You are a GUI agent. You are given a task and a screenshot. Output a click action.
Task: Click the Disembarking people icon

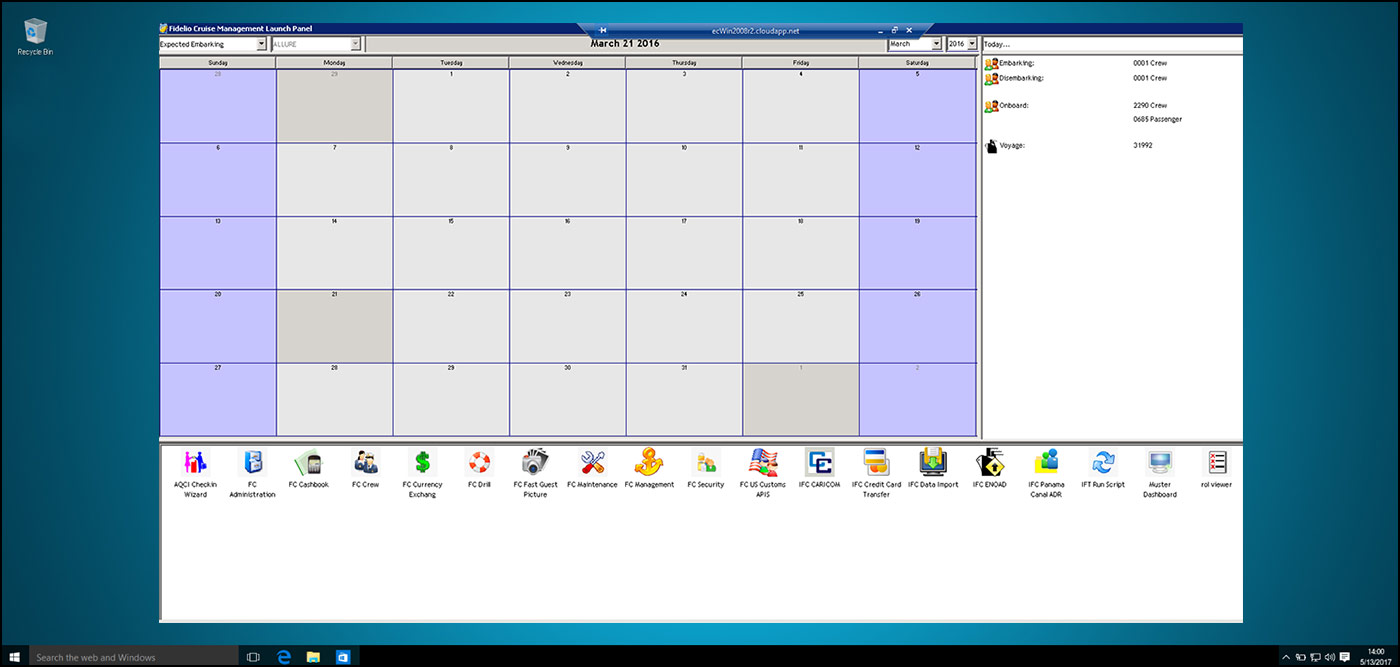point(991,78)
